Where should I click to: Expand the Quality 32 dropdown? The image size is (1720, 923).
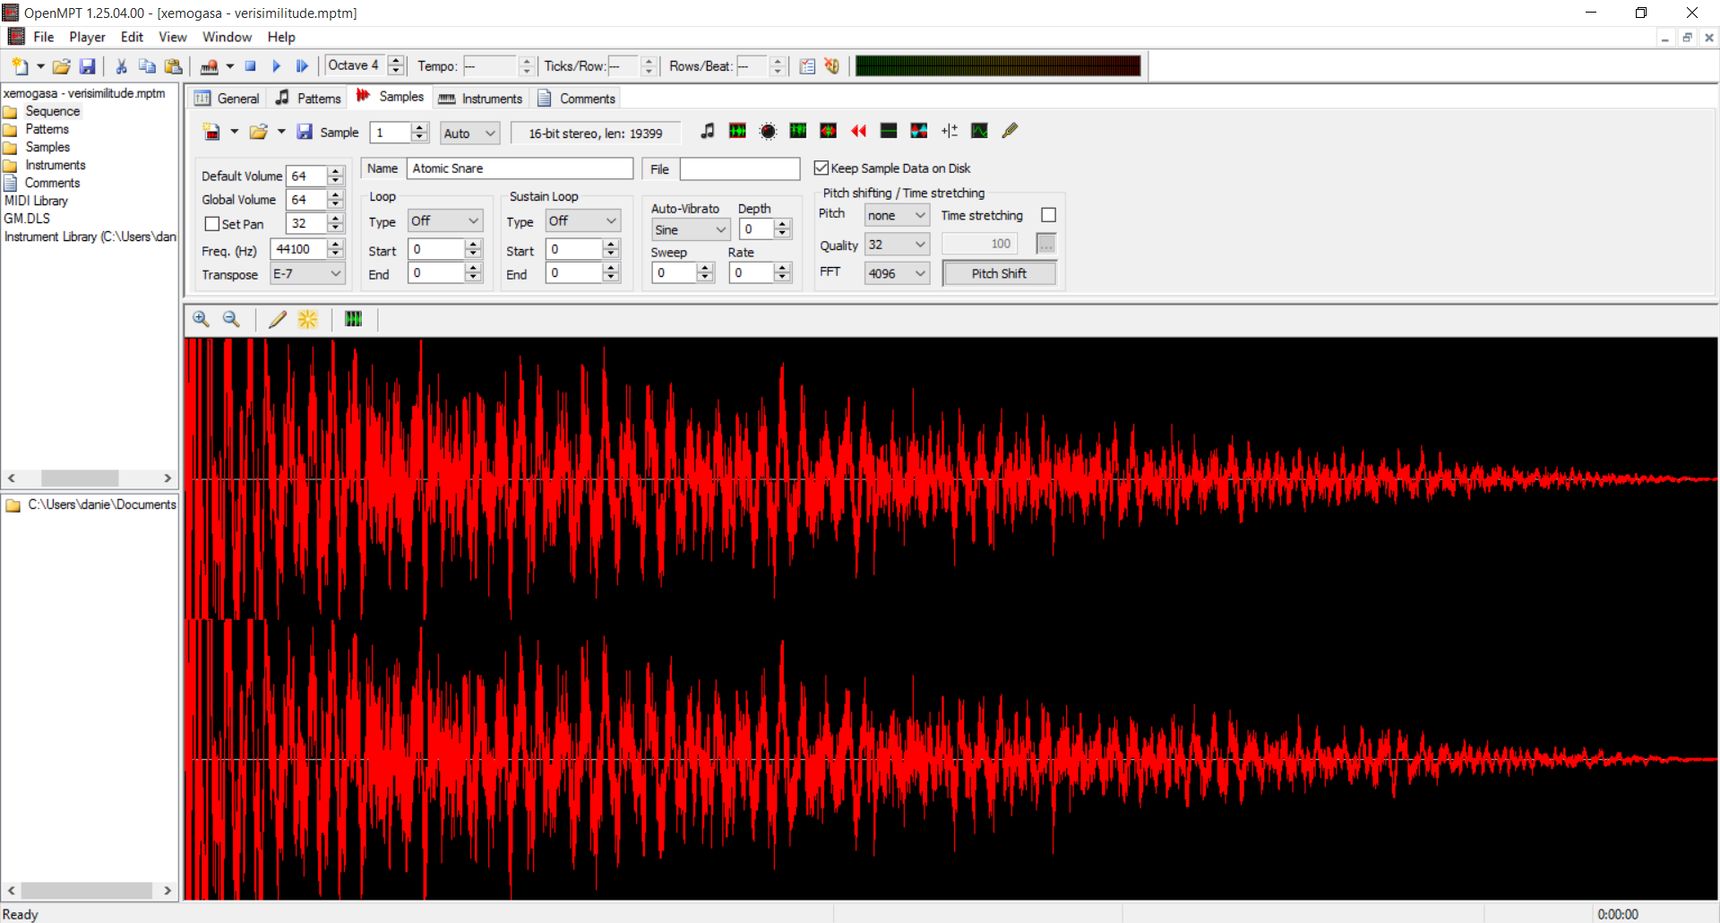[897, 244]
